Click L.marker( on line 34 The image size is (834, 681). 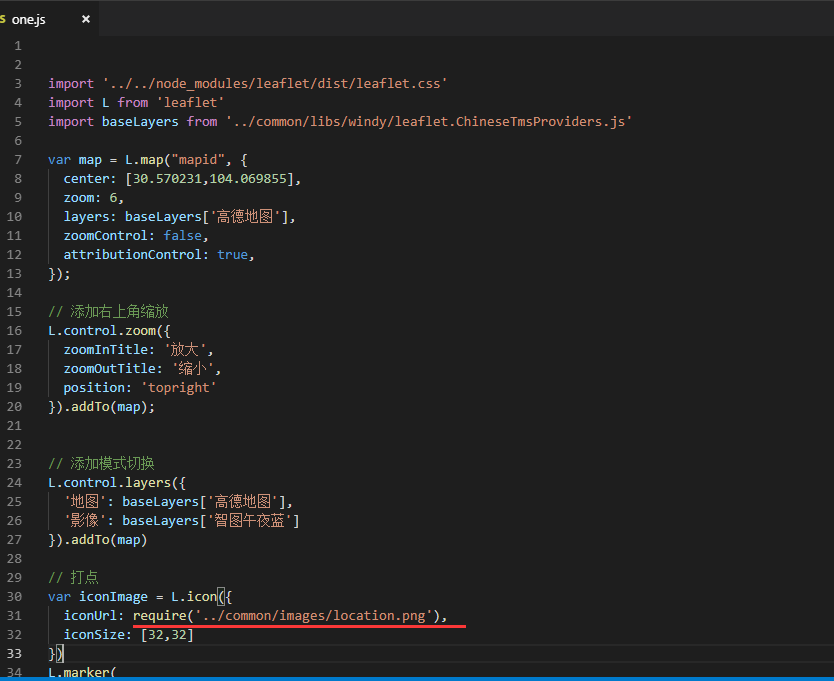click(x=82, y=672)
